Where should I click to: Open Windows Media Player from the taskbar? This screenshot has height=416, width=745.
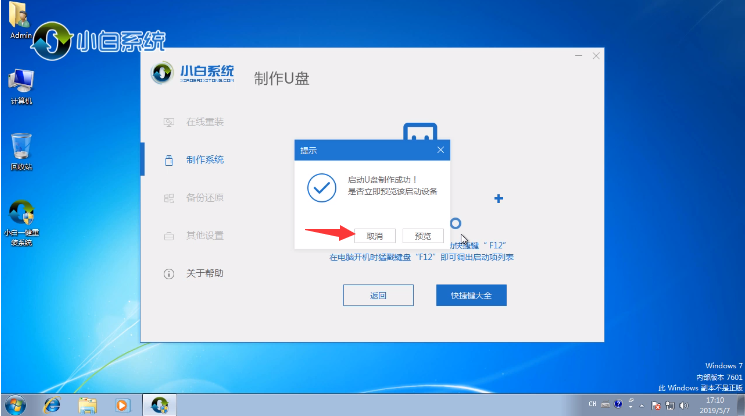122,405
